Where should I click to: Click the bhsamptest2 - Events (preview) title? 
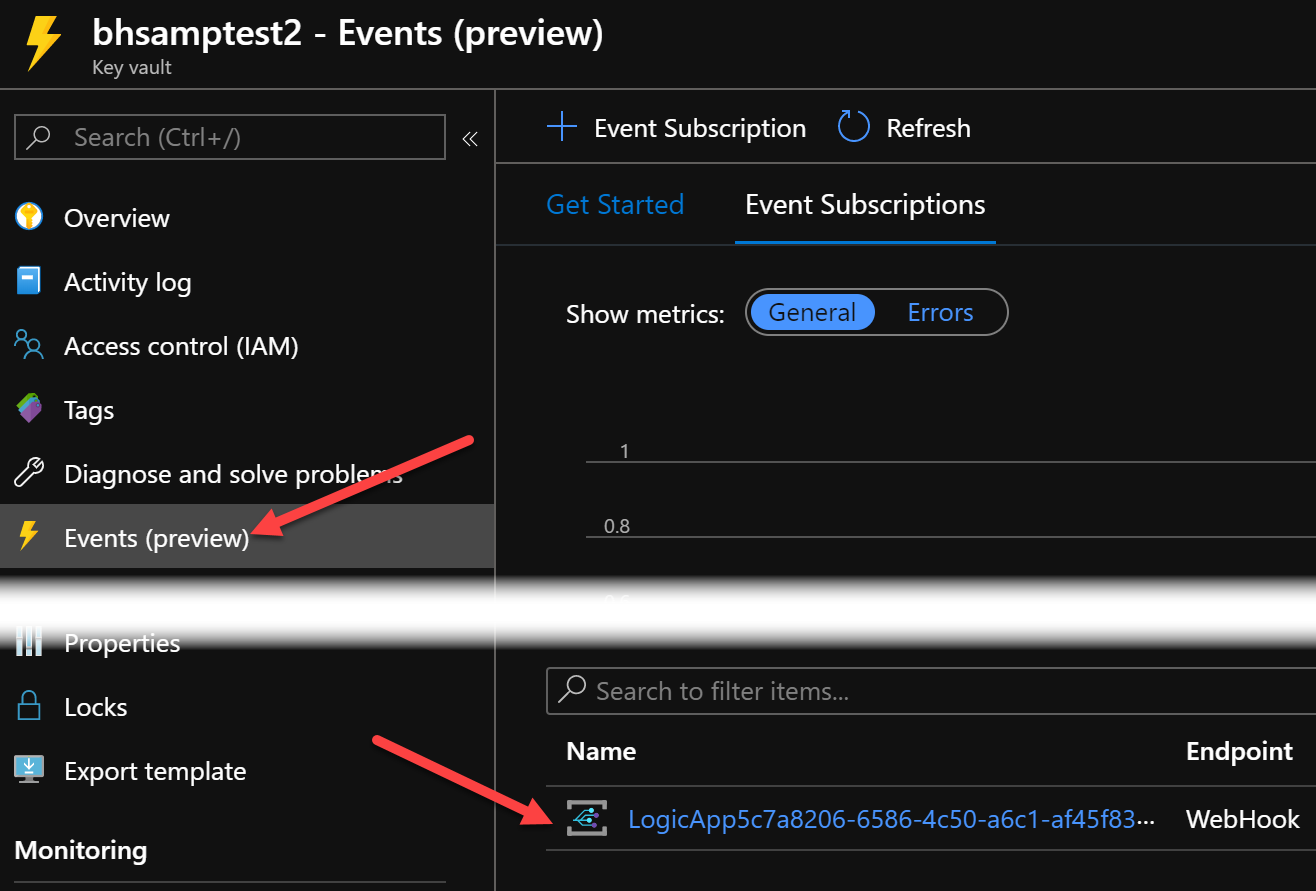click(x=348, y=33)
